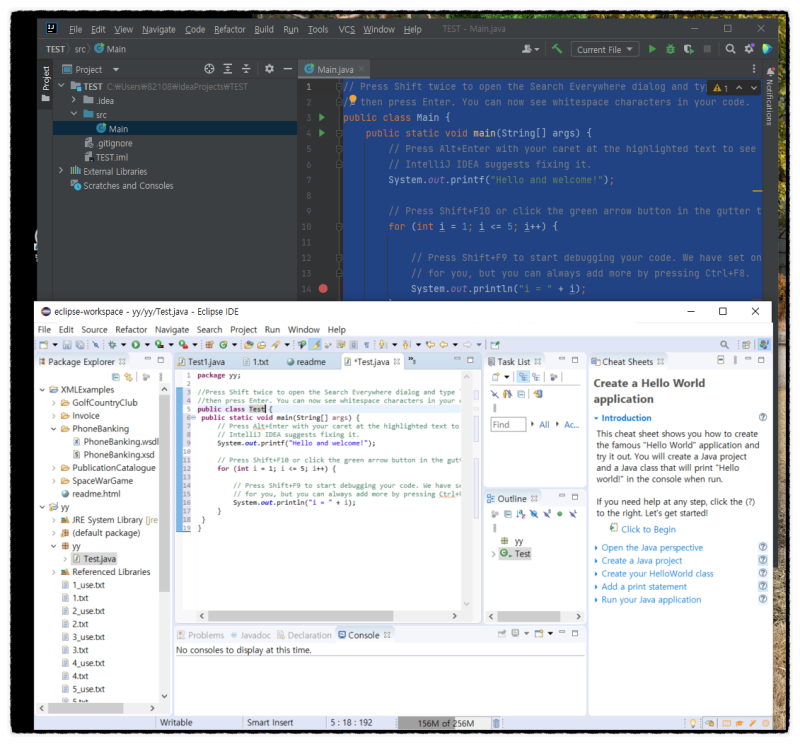
Task: Click Eclipse toolbar Search magnifier icon
Action: (x=724, y=344)
